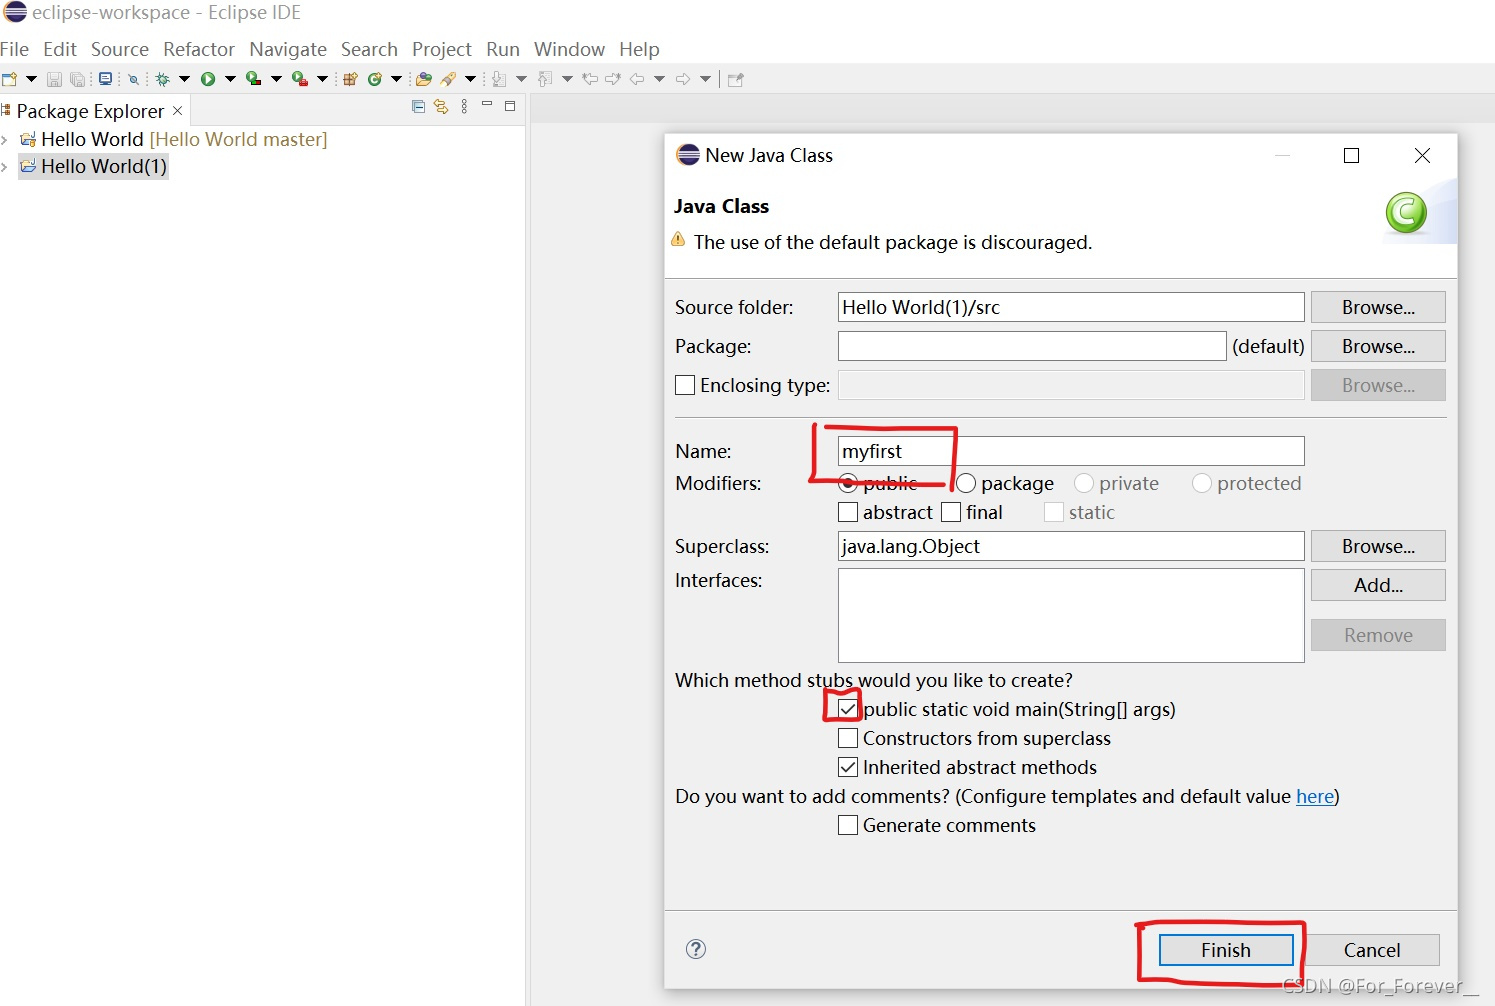Select the public modifier radio button
This screenshot has width=1495, height=1006.
click(x=848, y=483)
